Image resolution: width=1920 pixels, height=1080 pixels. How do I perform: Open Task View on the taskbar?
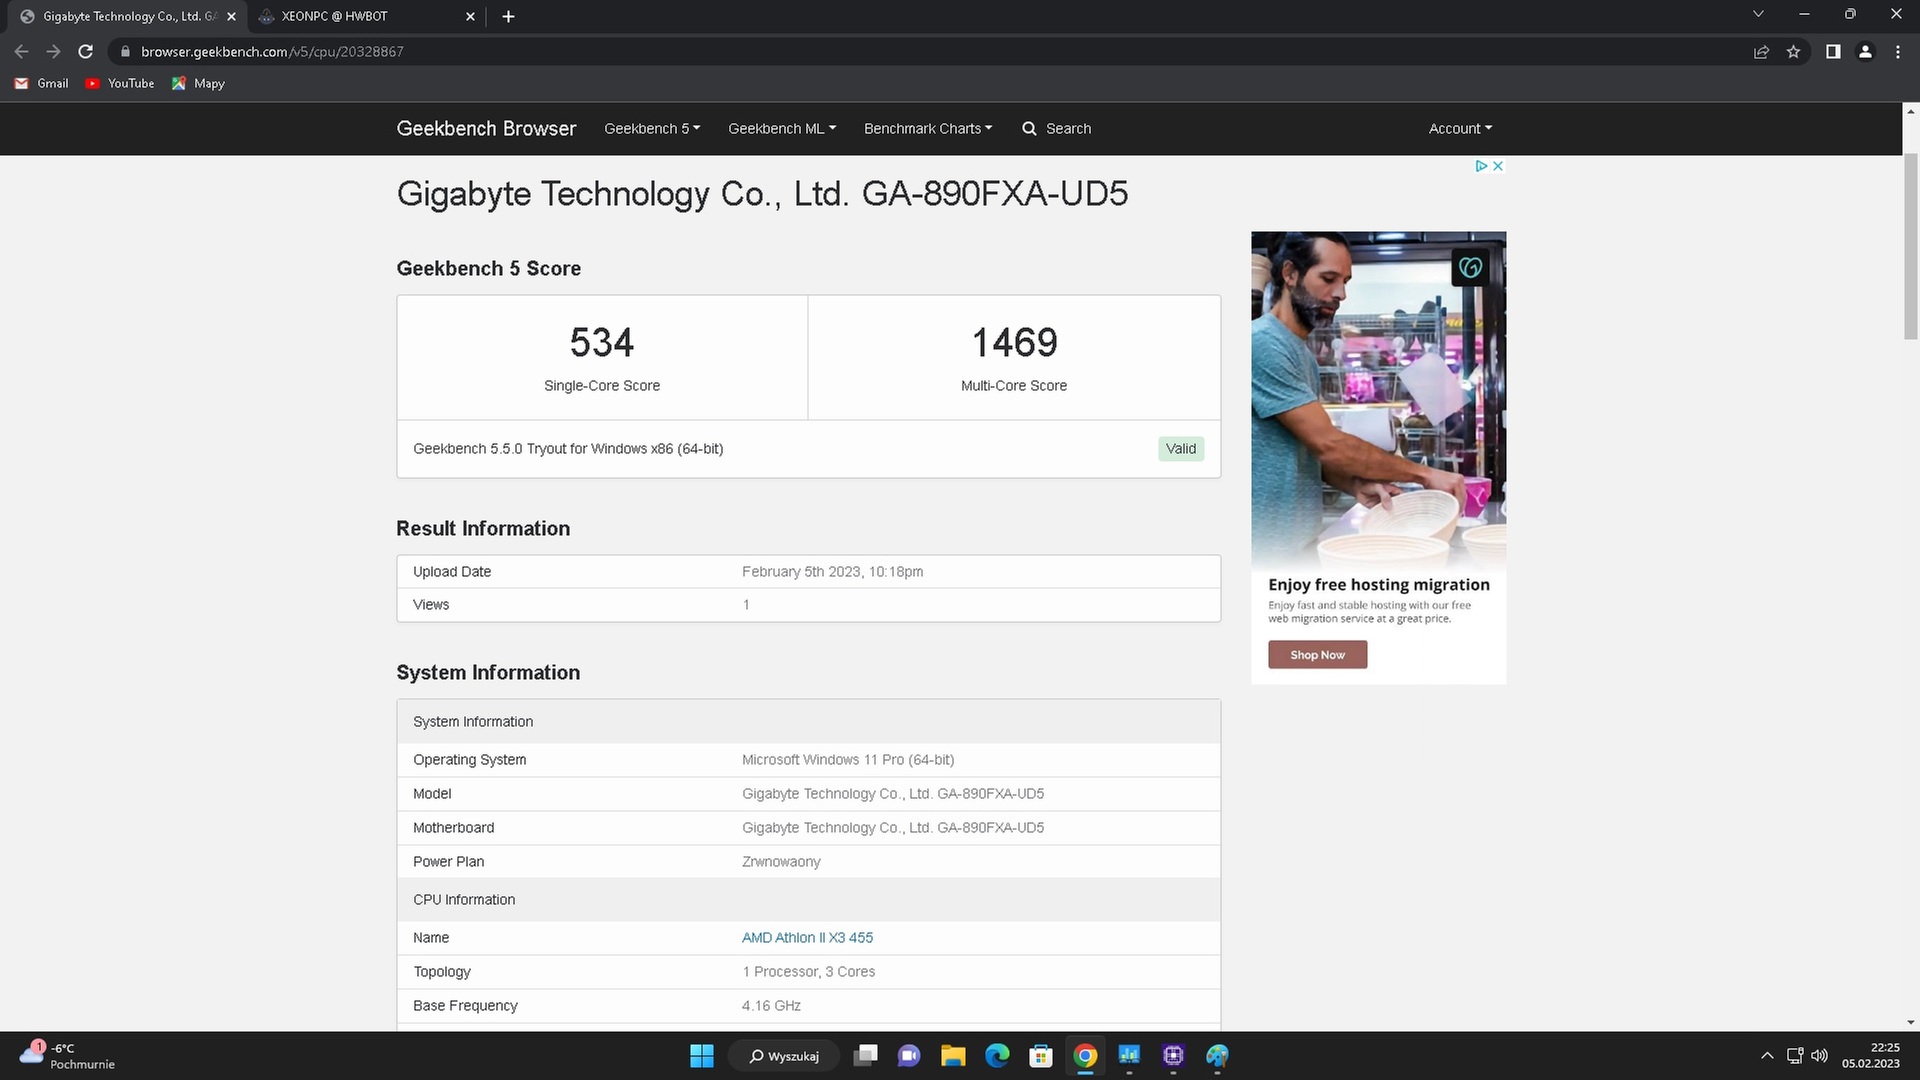[866, 1056]
